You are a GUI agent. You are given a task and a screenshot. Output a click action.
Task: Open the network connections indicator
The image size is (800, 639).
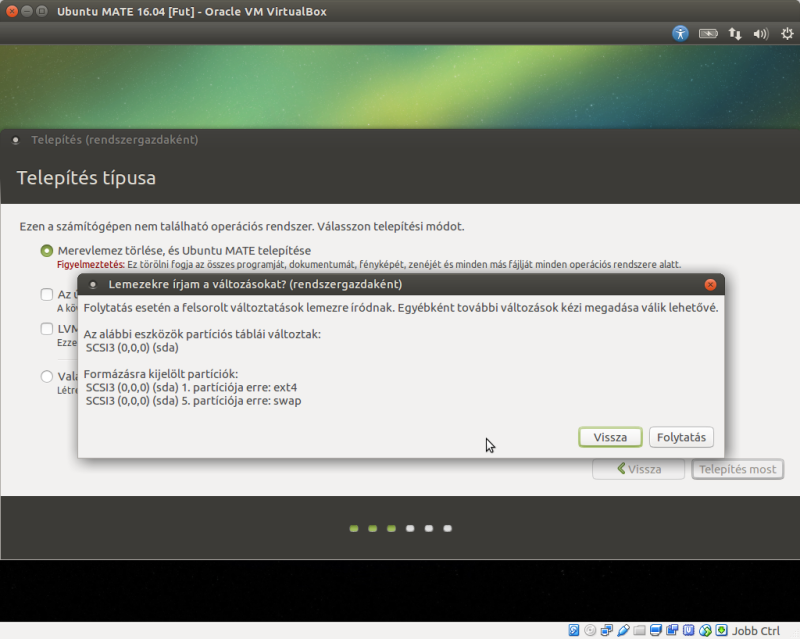[735, 34]
